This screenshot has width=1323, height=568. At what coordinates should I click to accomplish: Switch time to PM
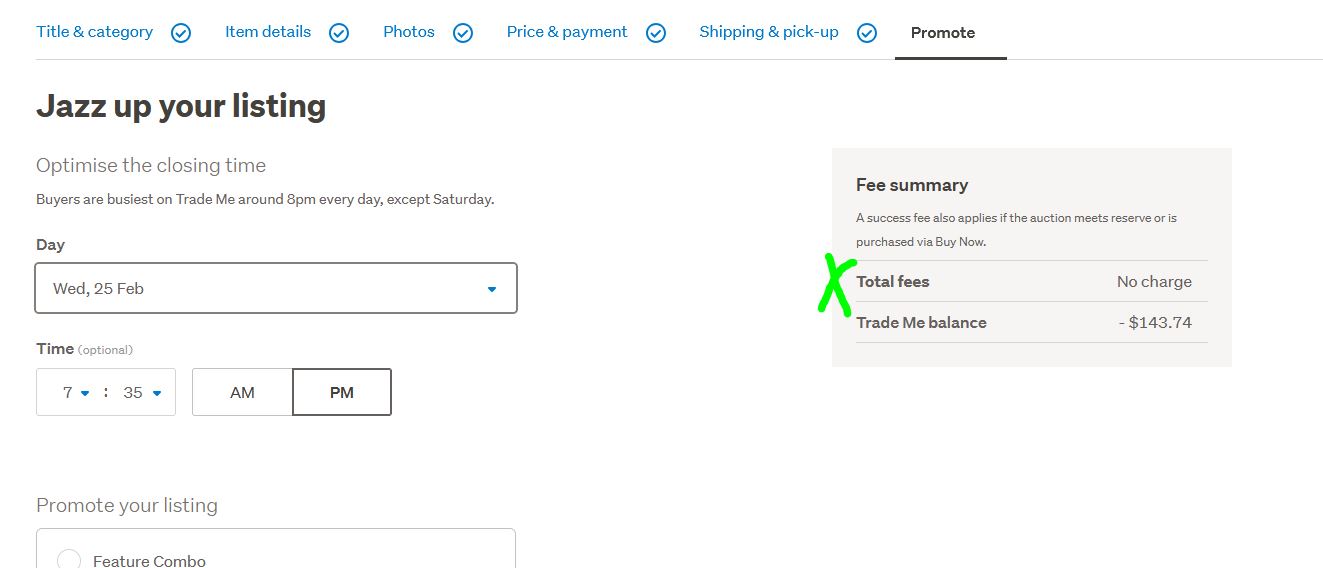pyautogui.click(x=341, y=392)
